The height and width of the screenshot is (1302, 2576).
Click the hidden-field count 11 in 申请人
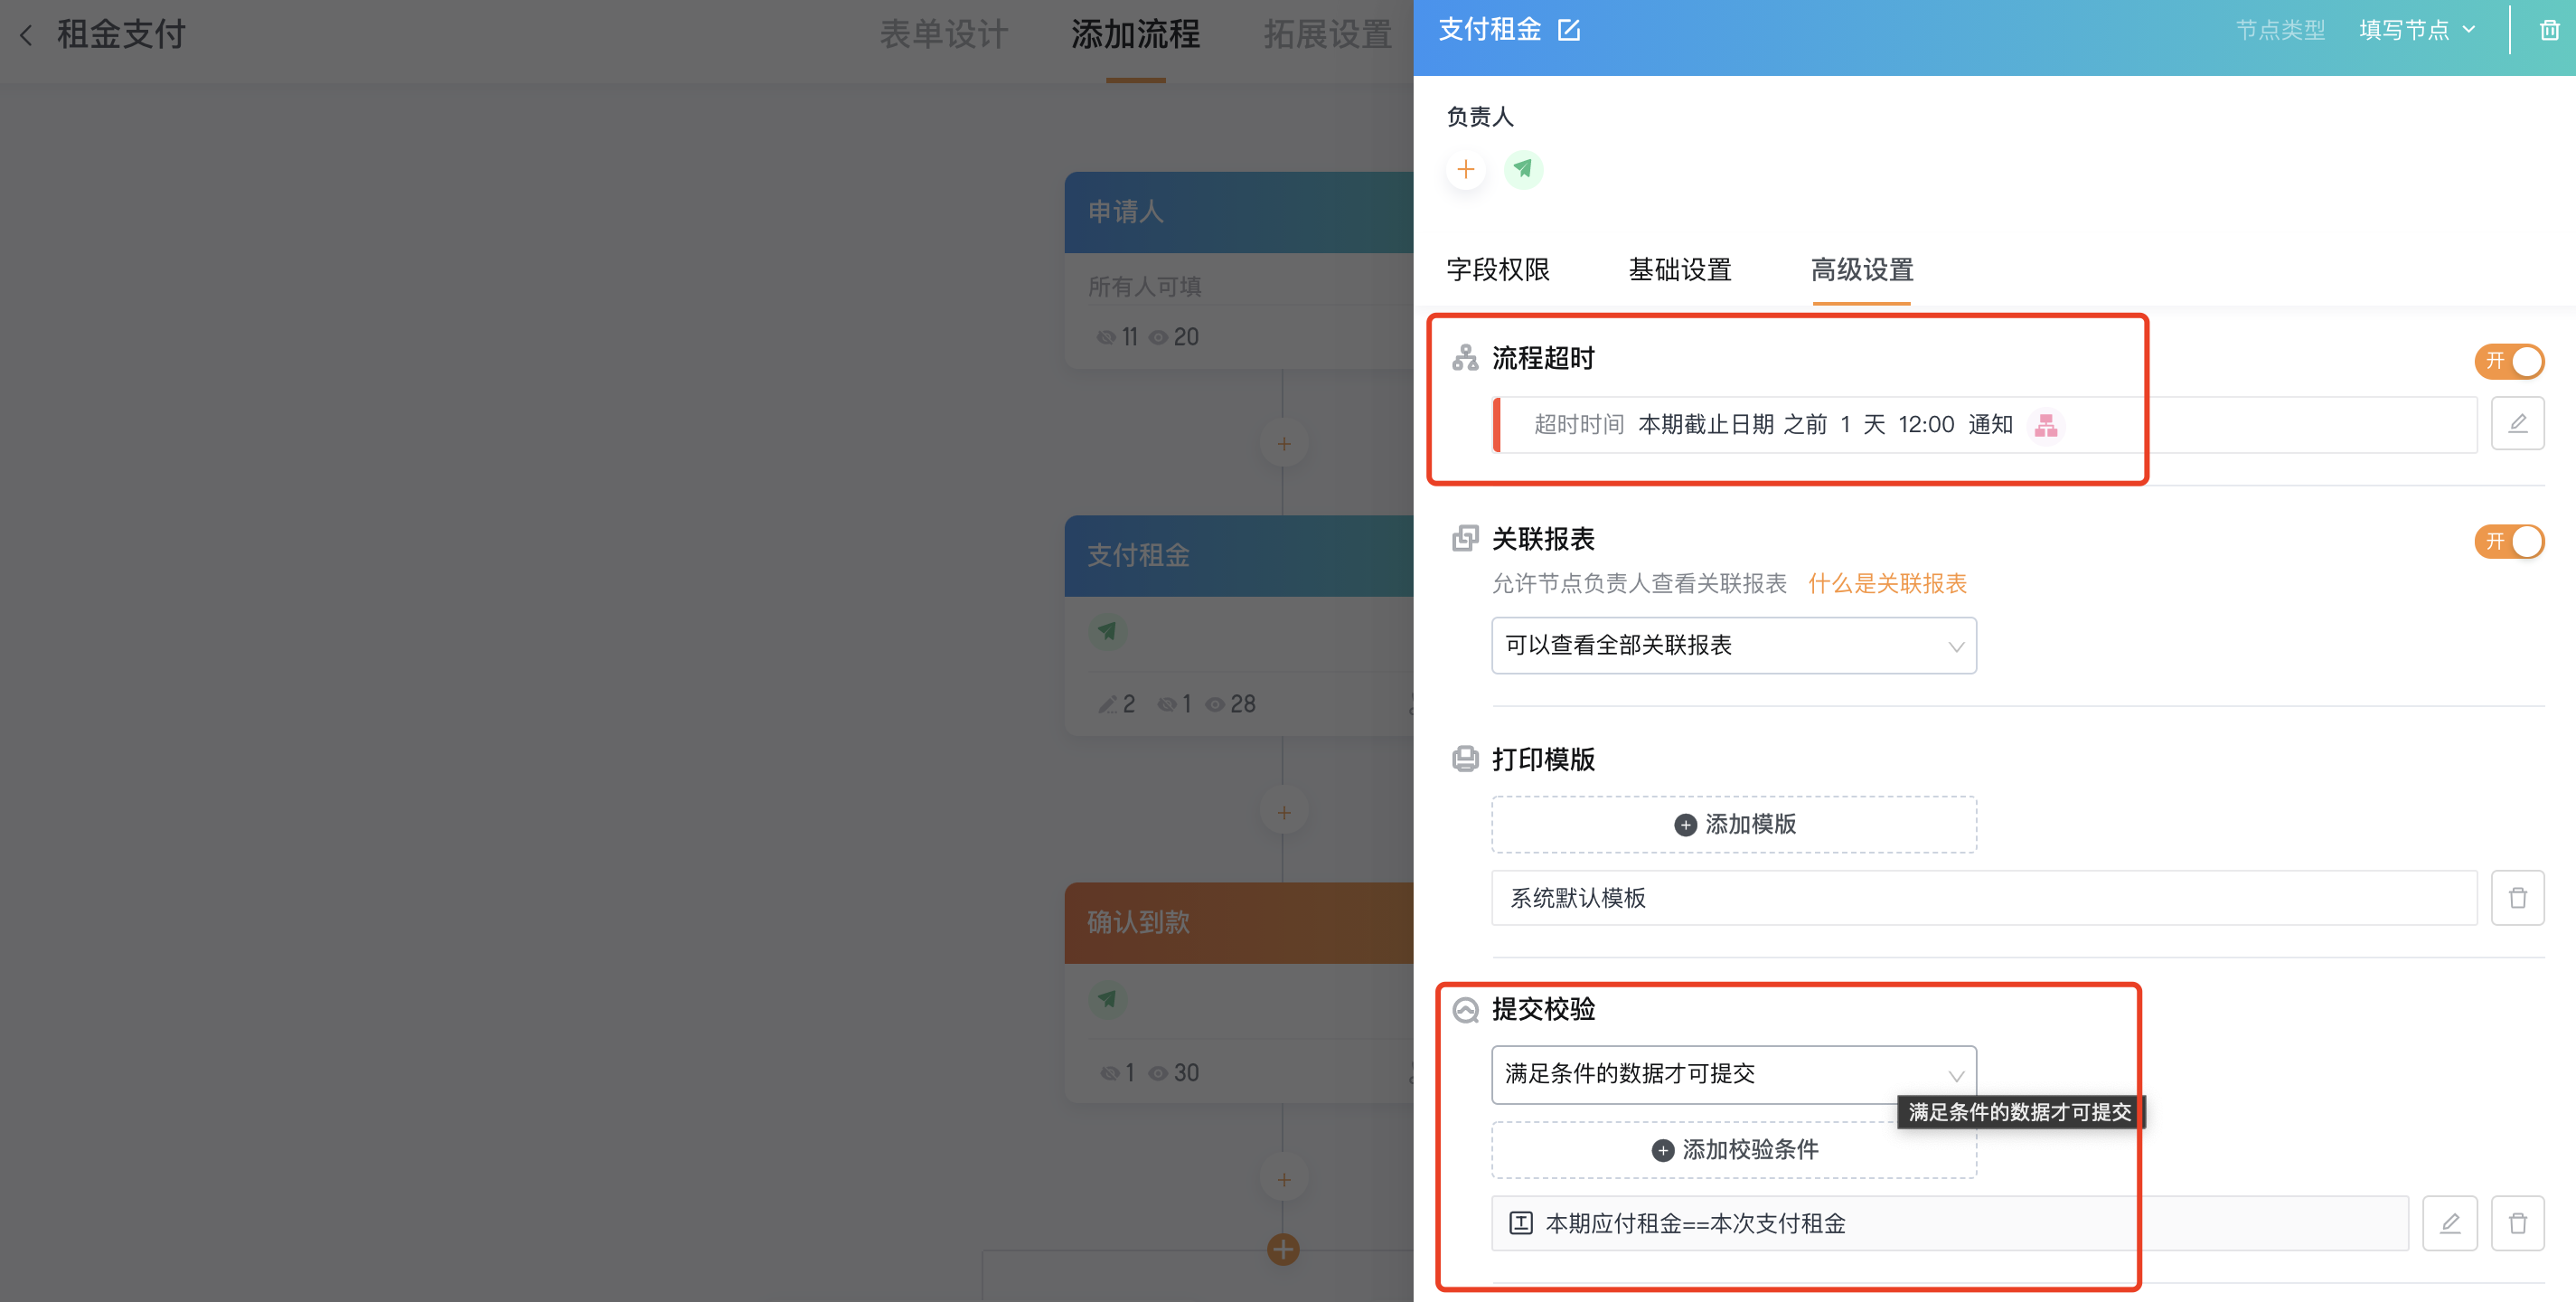click(1130, 337)
